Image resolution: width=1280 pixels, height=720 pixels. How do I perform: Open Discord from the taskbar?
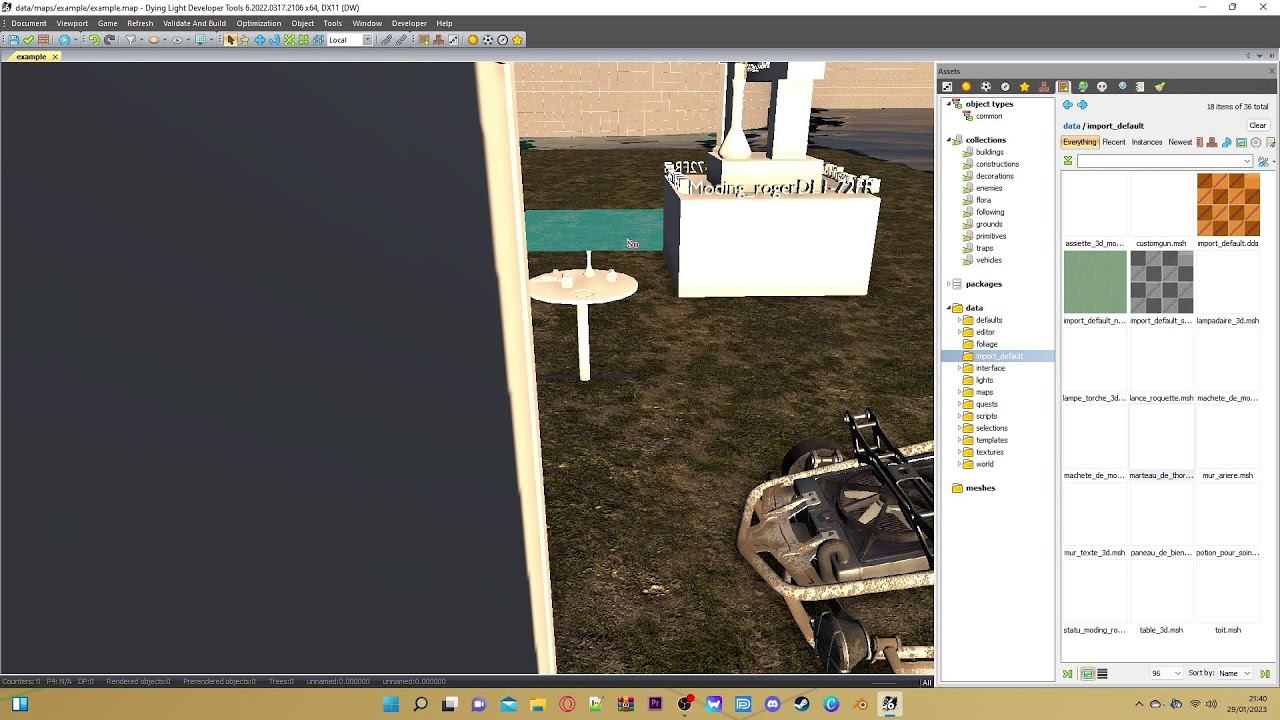(772, 704)
